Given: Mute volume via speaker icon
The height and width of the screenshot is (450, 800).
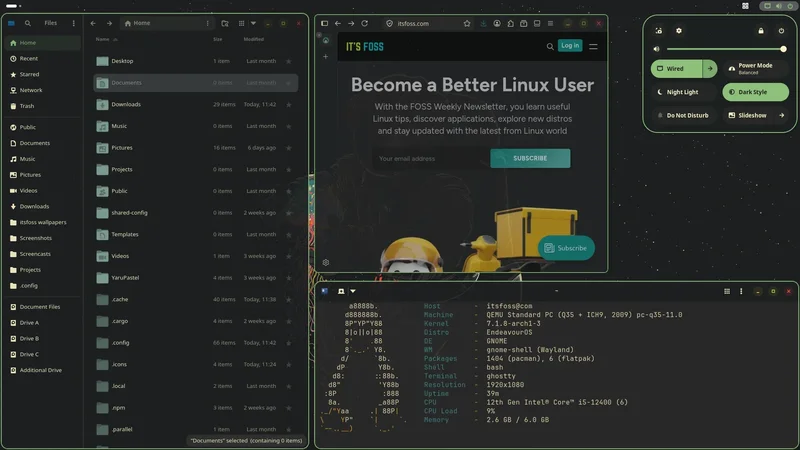Looking at the screenshot, I should click(657, 49).
